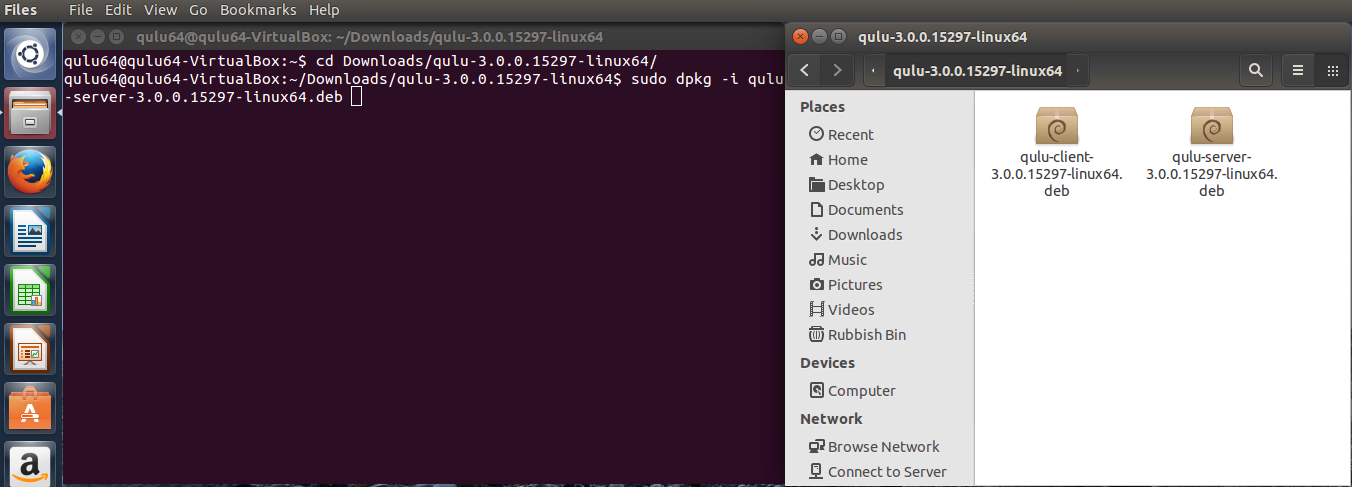Viewport: 1352px width, 487px height.
Task: Open the Go menu
Action: click(198, 10)
